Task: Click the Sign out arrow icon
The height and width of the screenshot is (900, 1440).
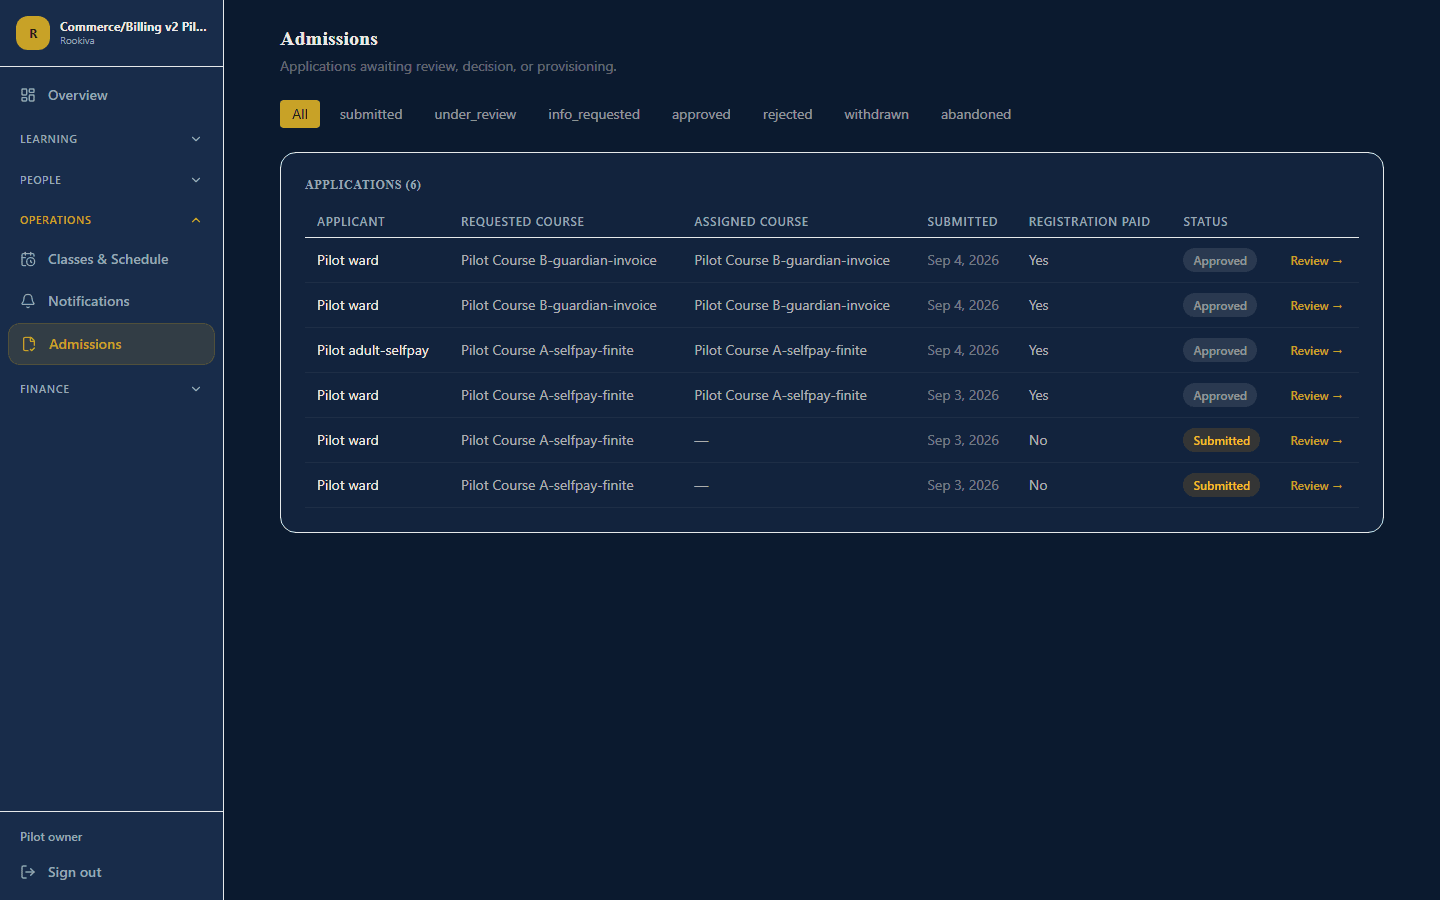Action: (28, 872)
